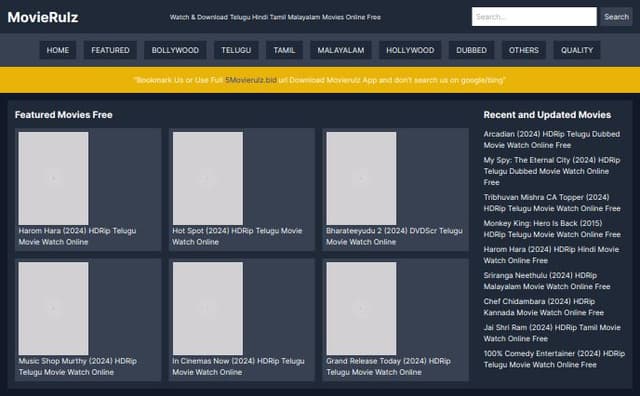Focus the Search input field
Screen dimensions: 640x396
point(534,17)
